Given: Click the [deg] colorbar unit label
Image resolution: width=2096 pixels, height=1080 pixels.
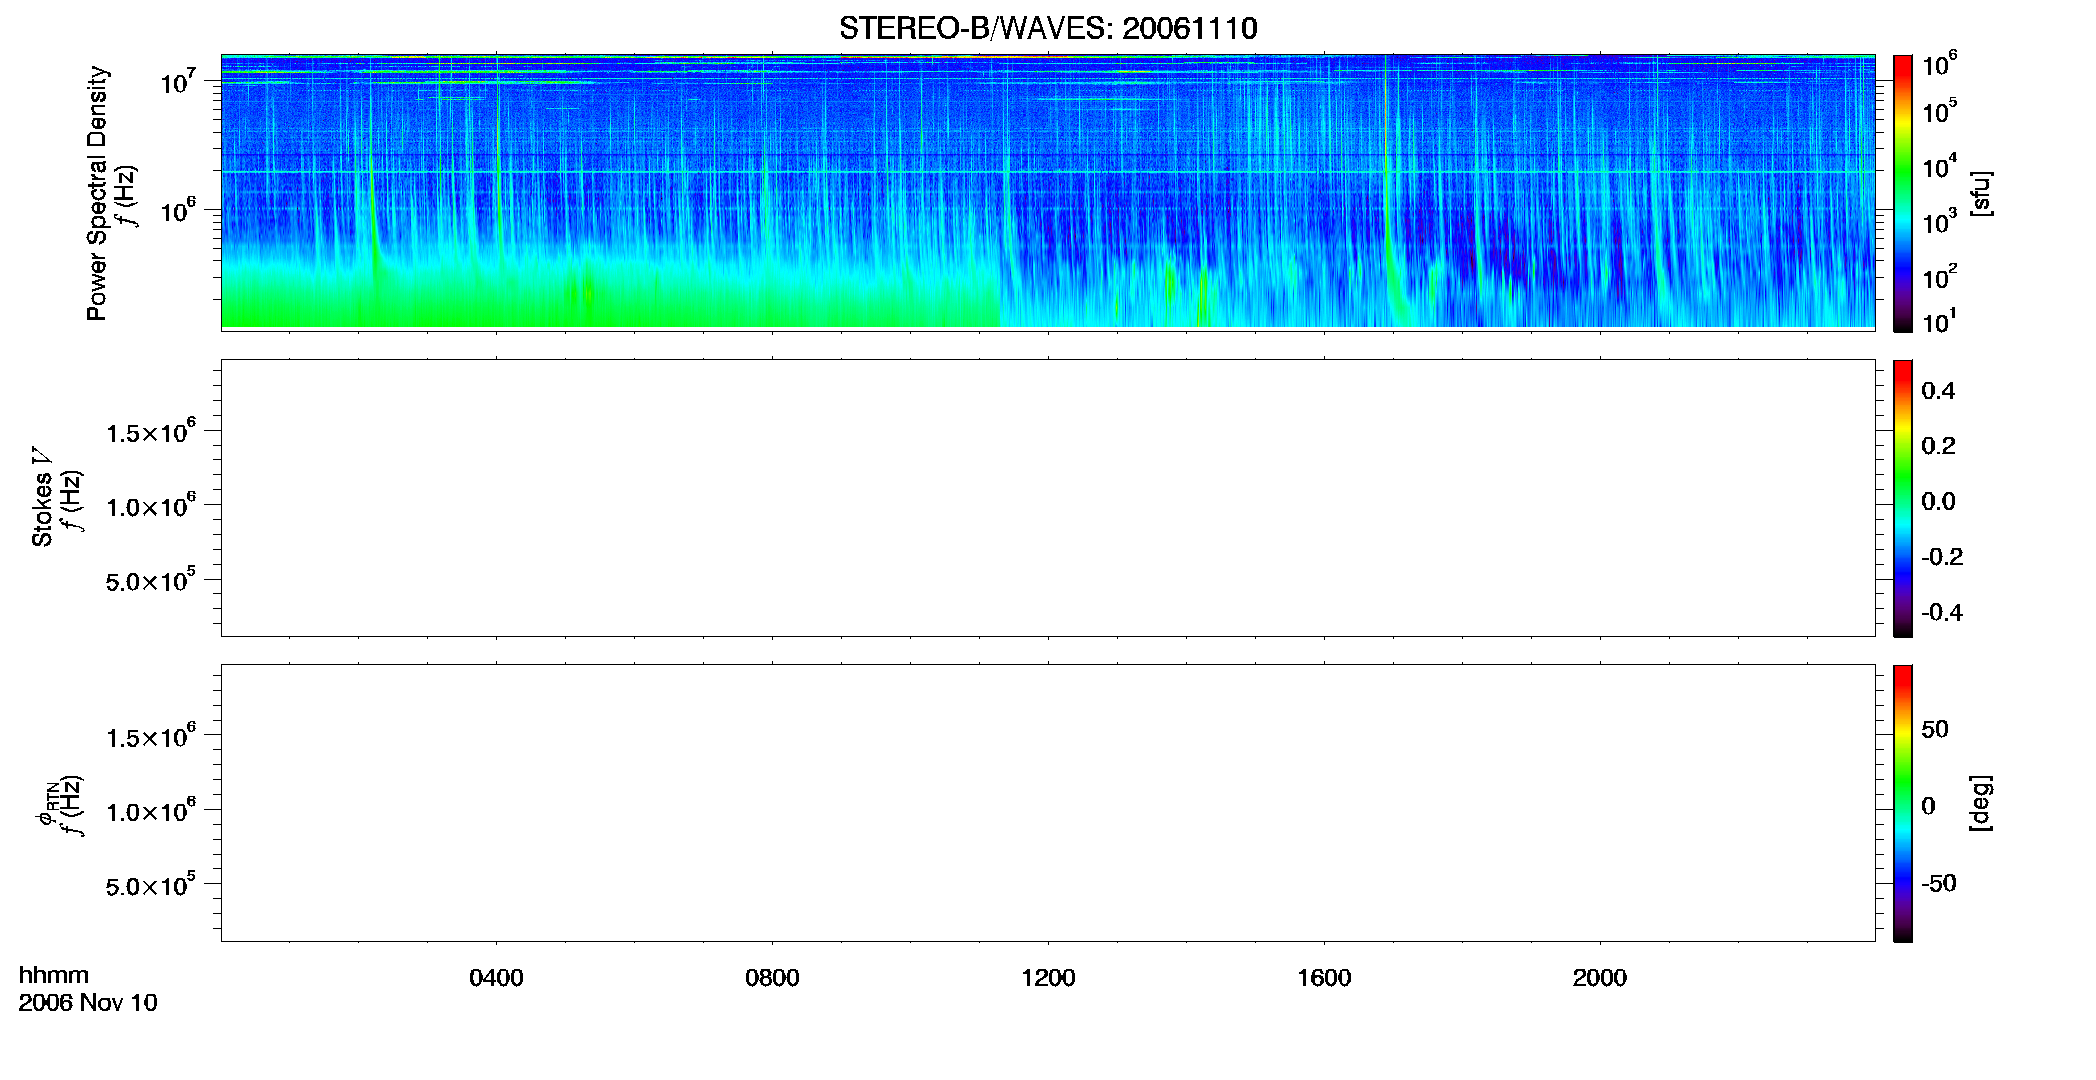Looking at the screenshot, I should 1980,803.
